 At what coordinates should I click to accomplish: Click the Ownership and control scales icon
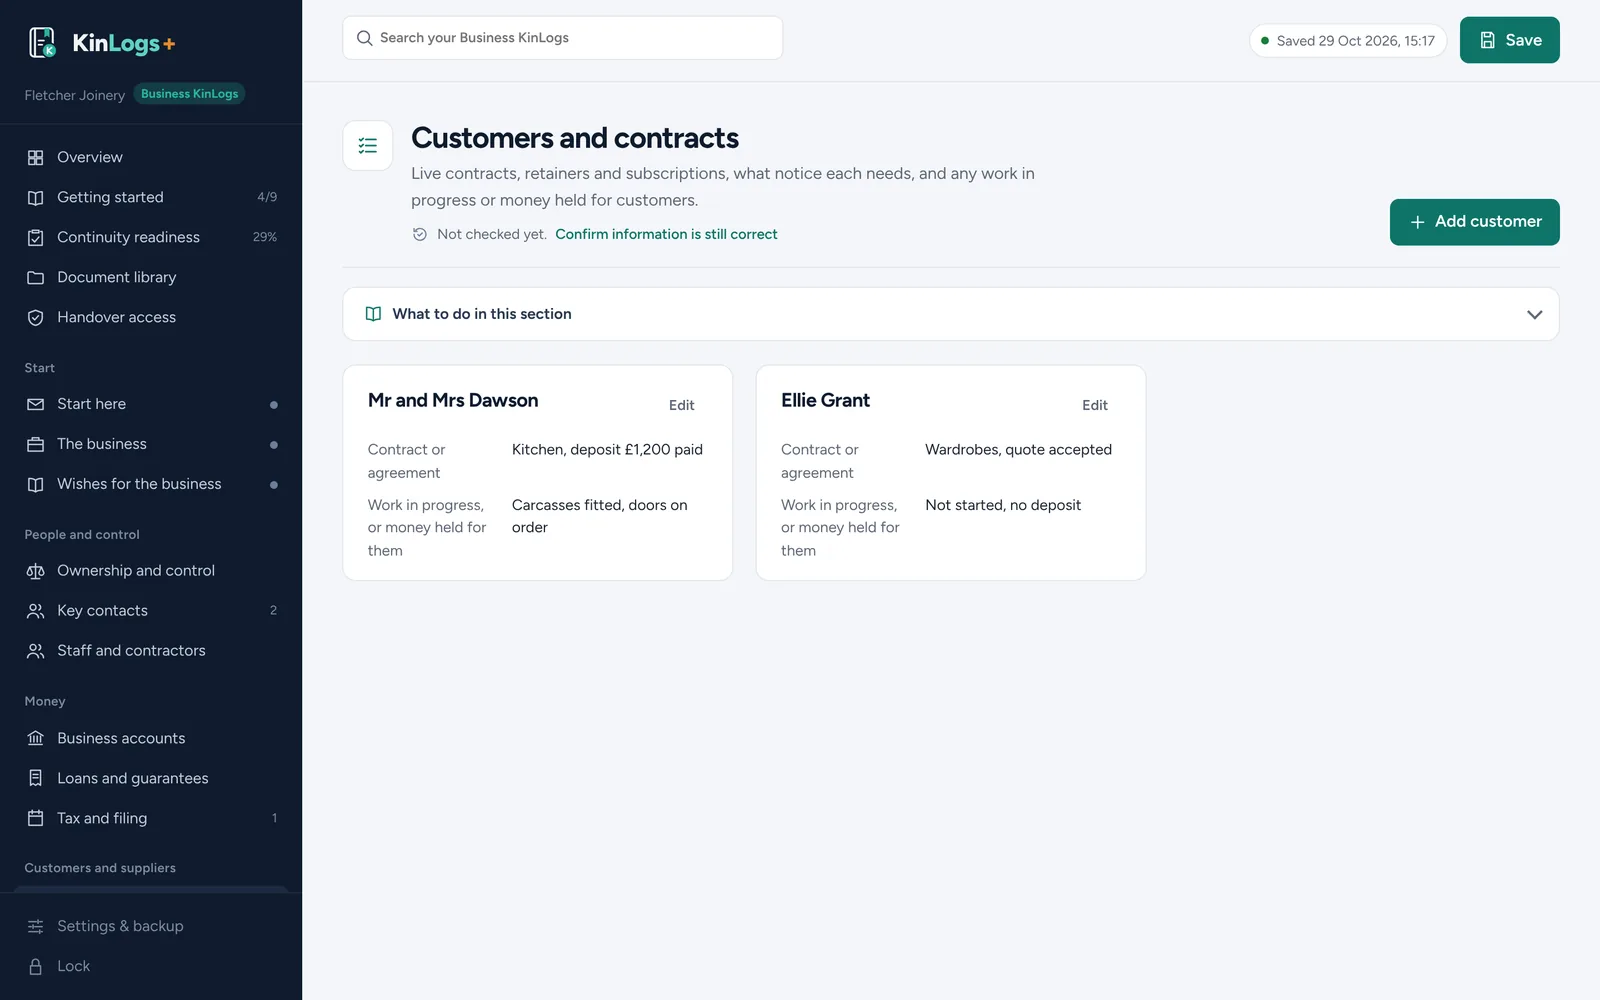[x=36, y=571]
